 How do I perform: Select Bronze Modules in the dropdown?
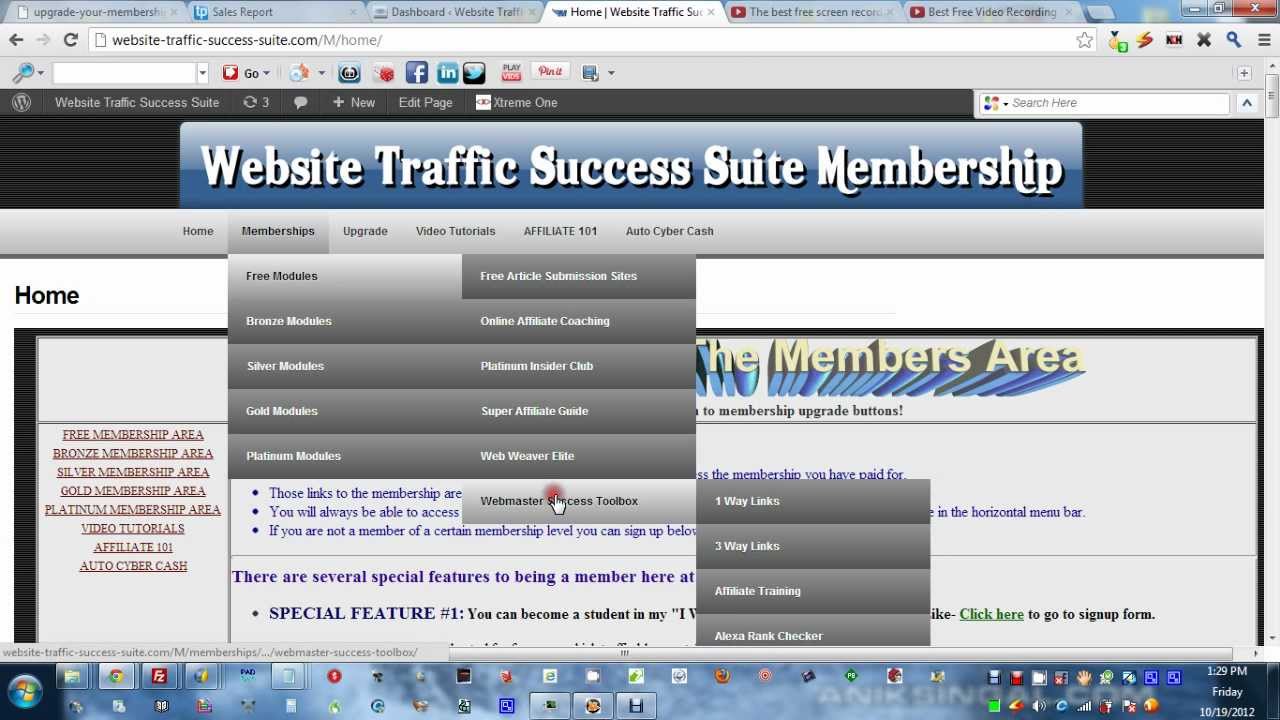pyautogui.click(x=345, y=321)
